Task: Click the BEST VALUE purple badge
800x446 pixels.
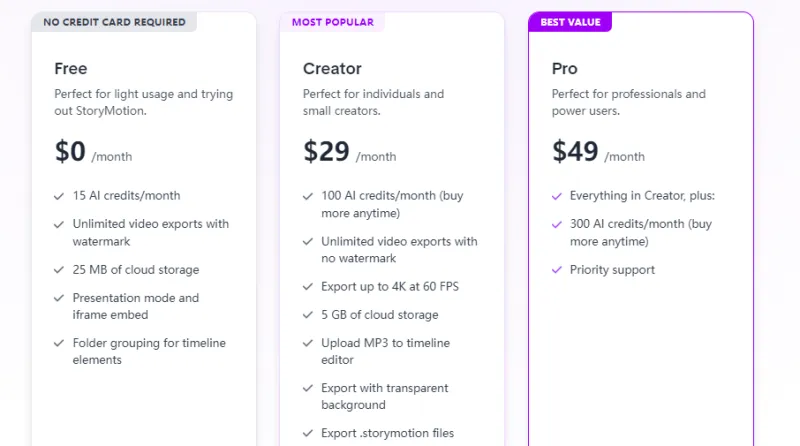Action: (x=570, y=22)
